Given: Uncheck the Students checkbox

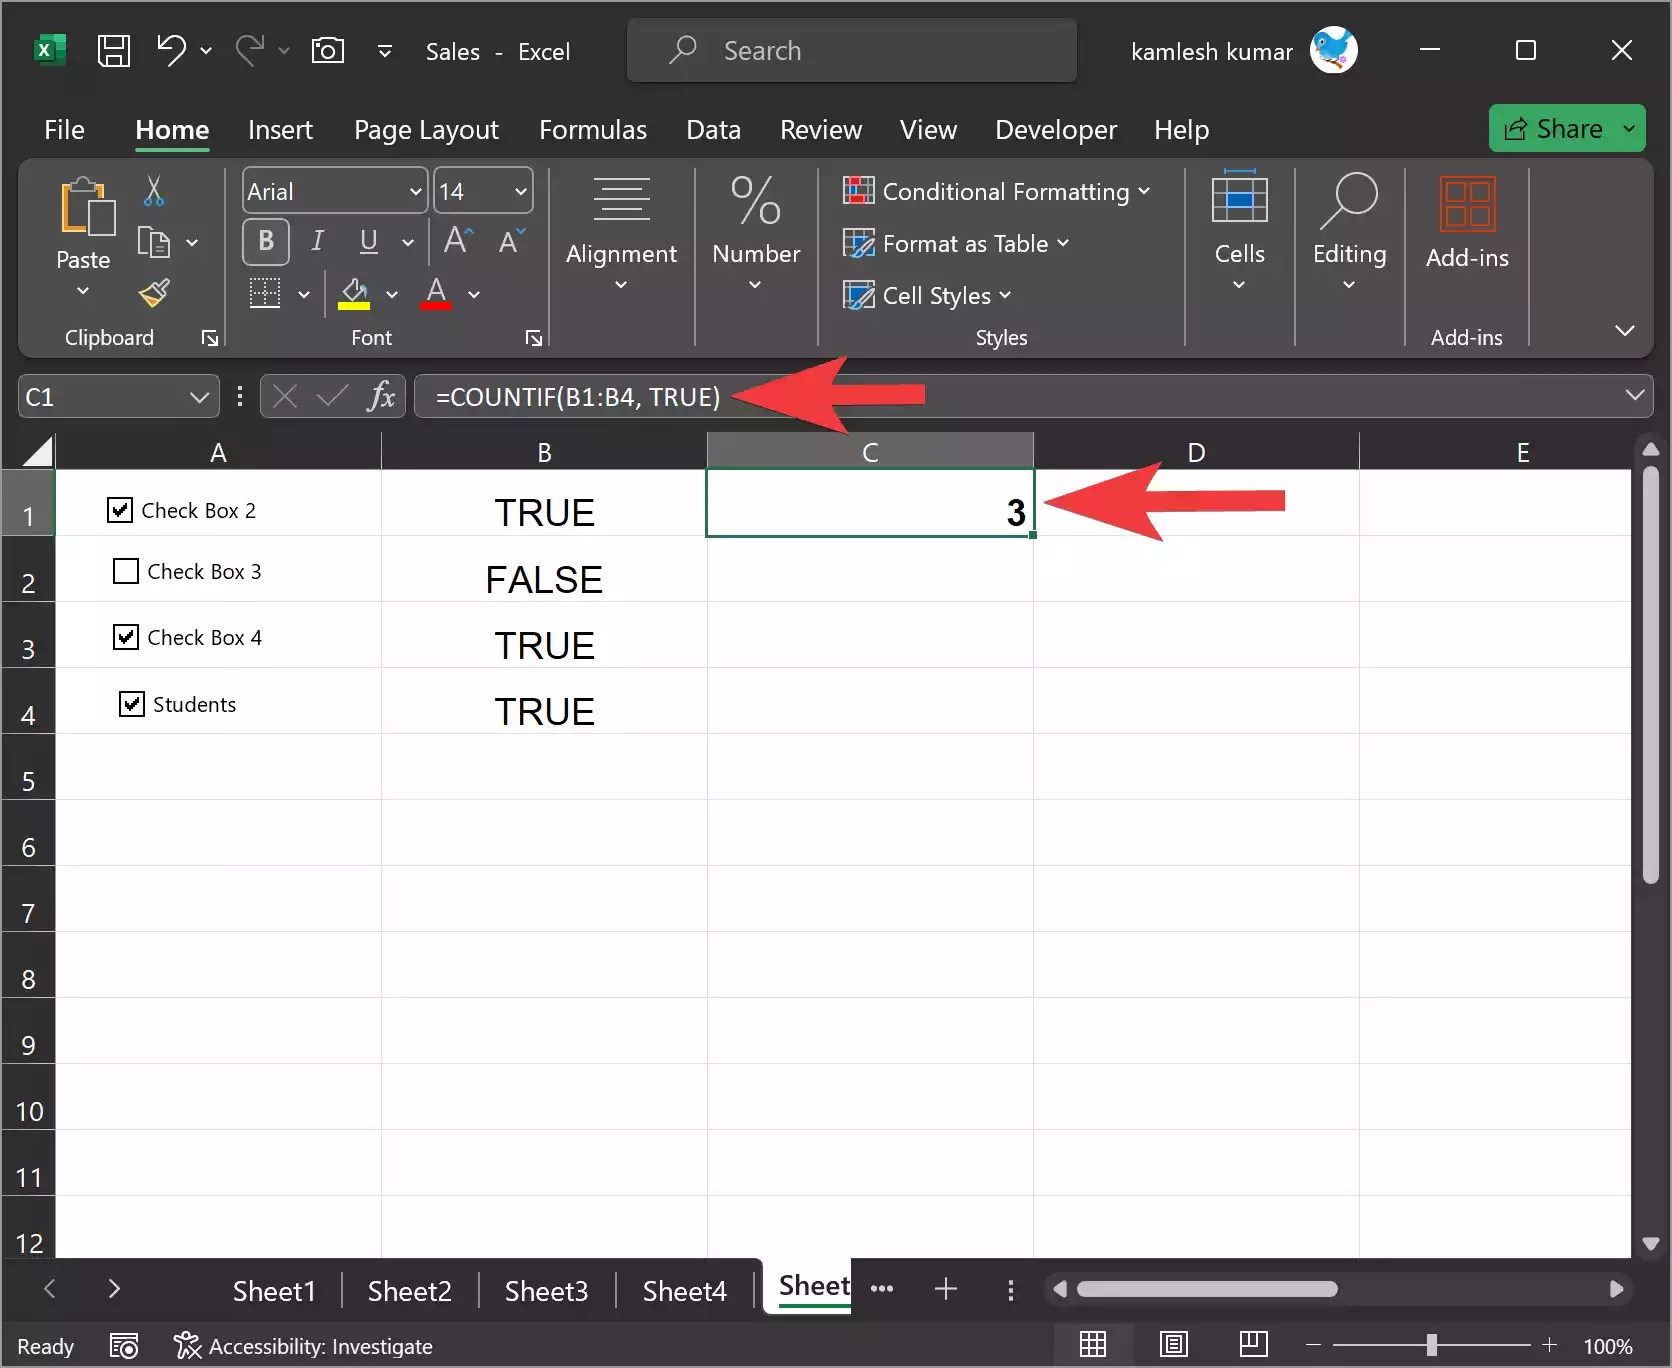Looking at the screenshot, I should pyautogui.click(x=131, y=703).
